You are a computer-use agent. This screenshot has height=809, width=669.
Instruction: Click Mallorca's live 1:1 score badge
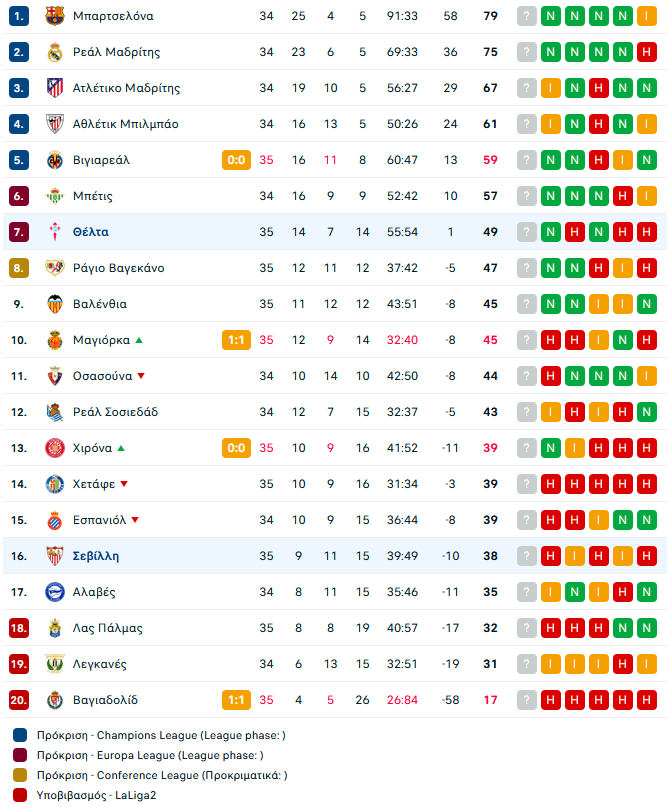236,340
